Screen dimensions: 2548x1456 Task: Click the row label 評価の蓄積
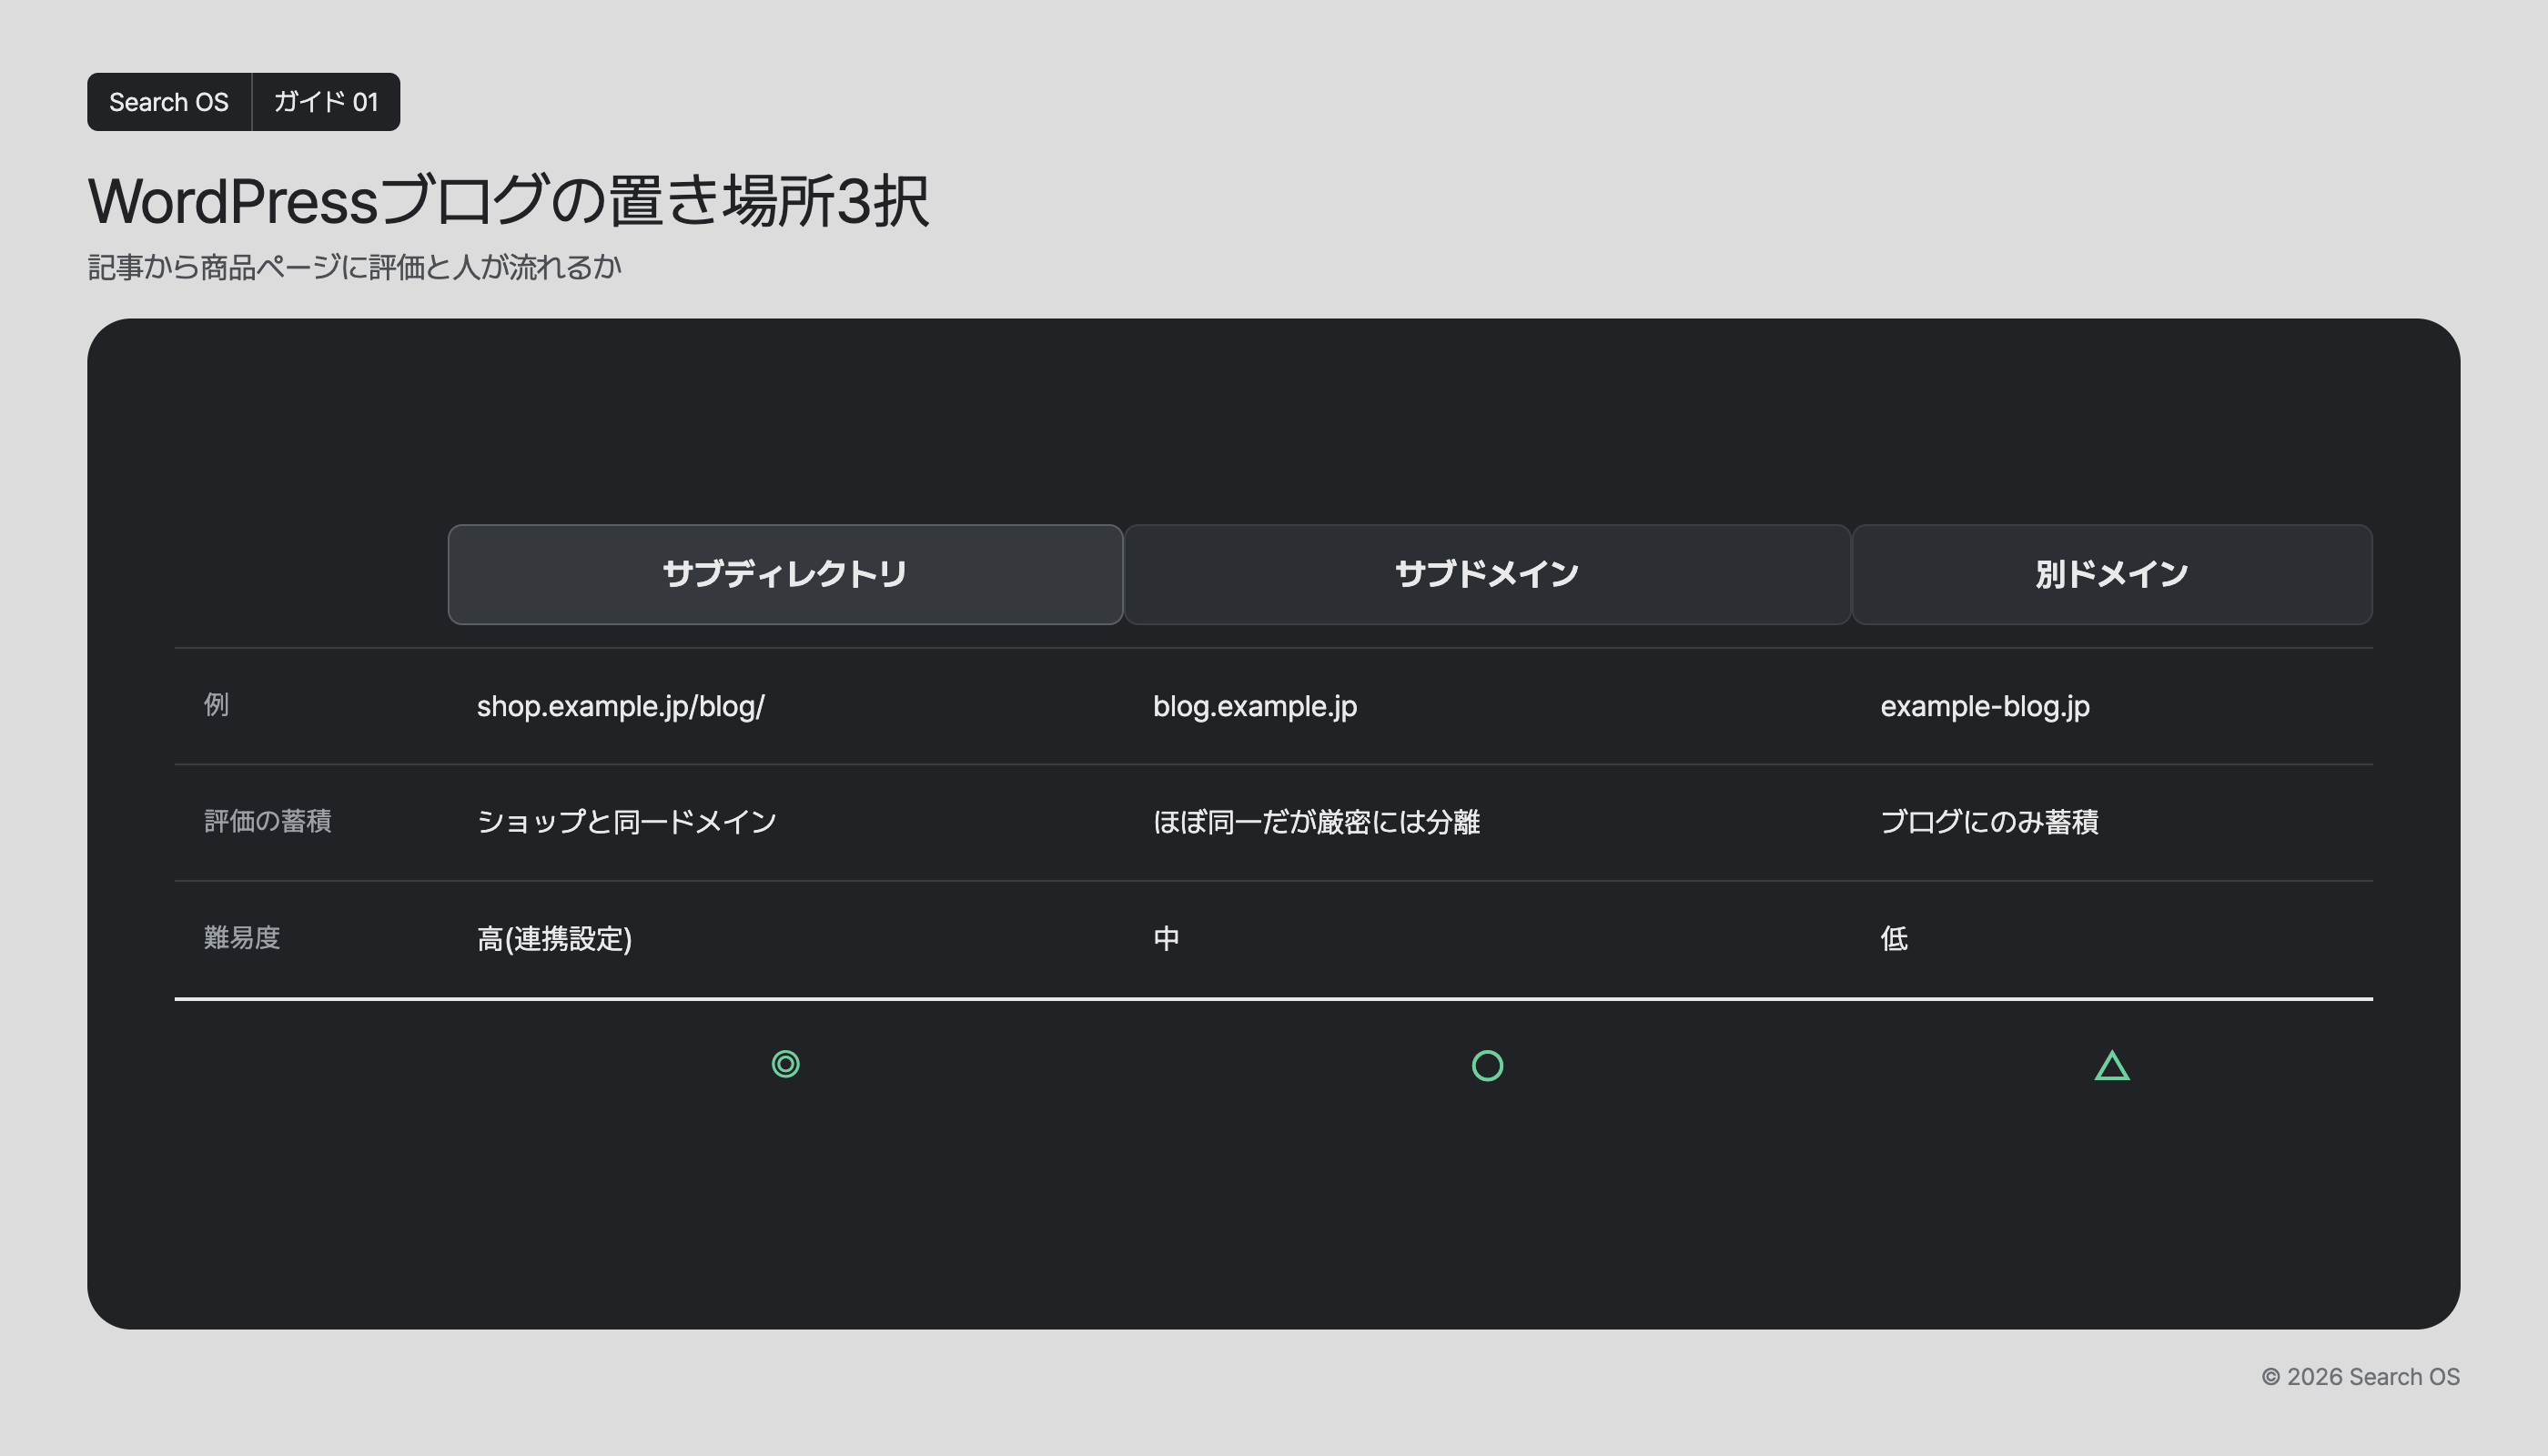click(267, 821)
